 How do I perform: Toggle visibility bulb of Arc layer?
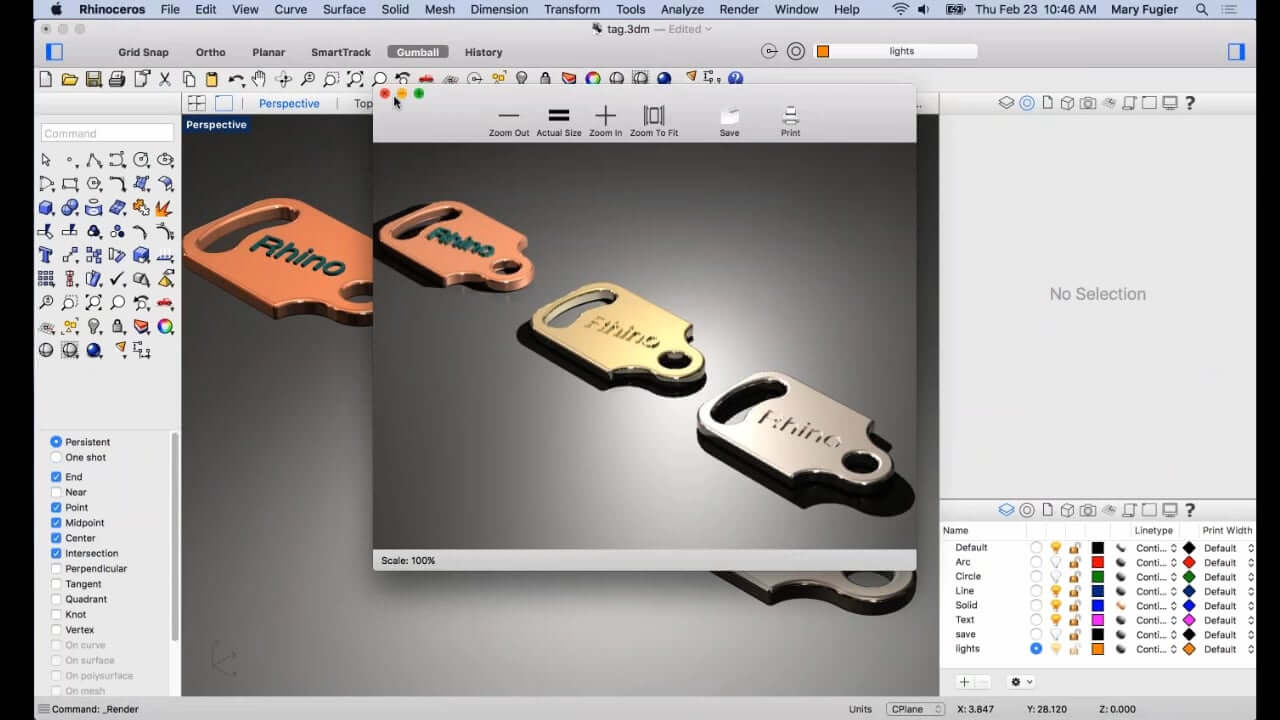tap(1055, 562)
